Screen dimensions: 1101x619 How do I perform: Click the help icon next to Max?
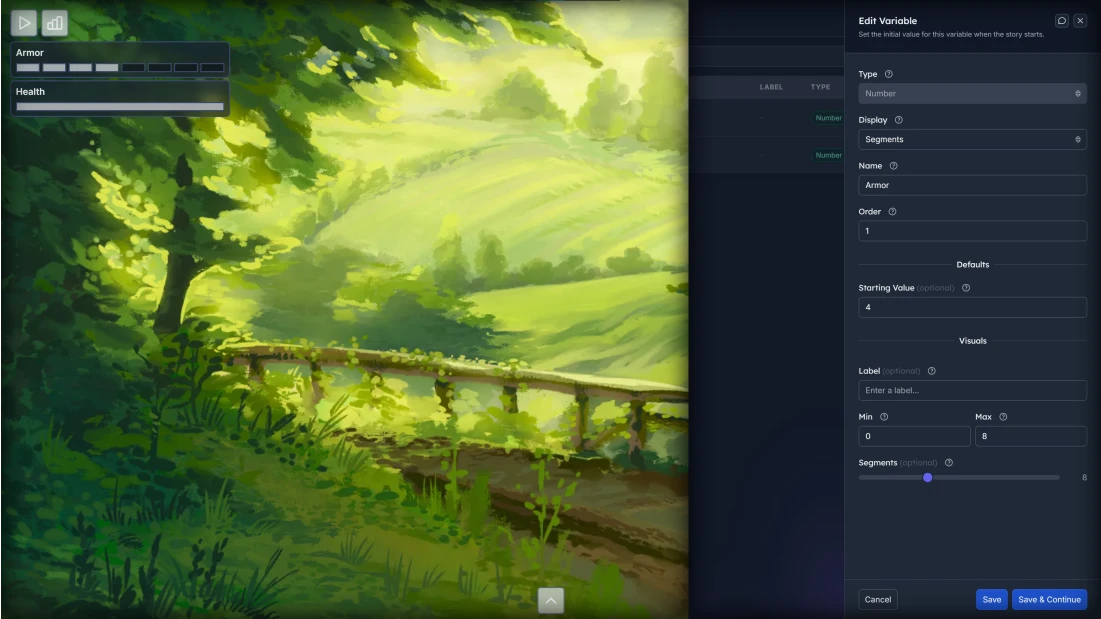coord(1003,417)
